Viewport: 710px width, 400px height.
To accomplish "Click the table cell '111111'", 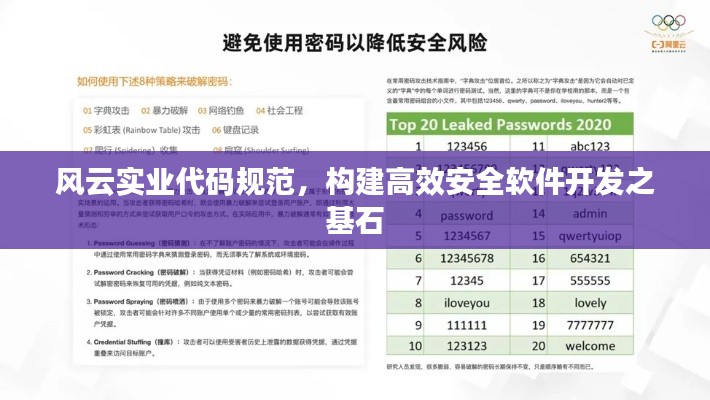I will [467, 325].
